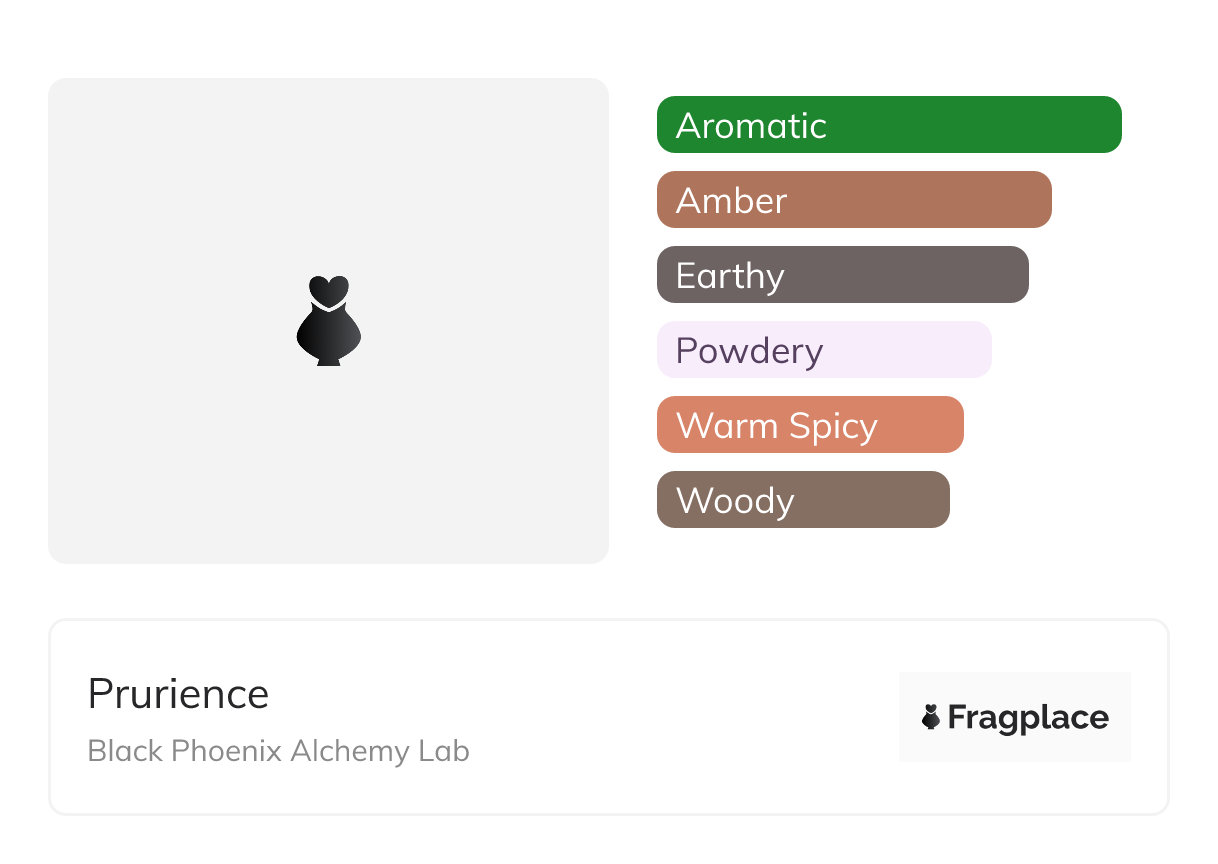The image size is (1218, 864).
Task: Click the 'Amber' text label
Action: point(731,201)
